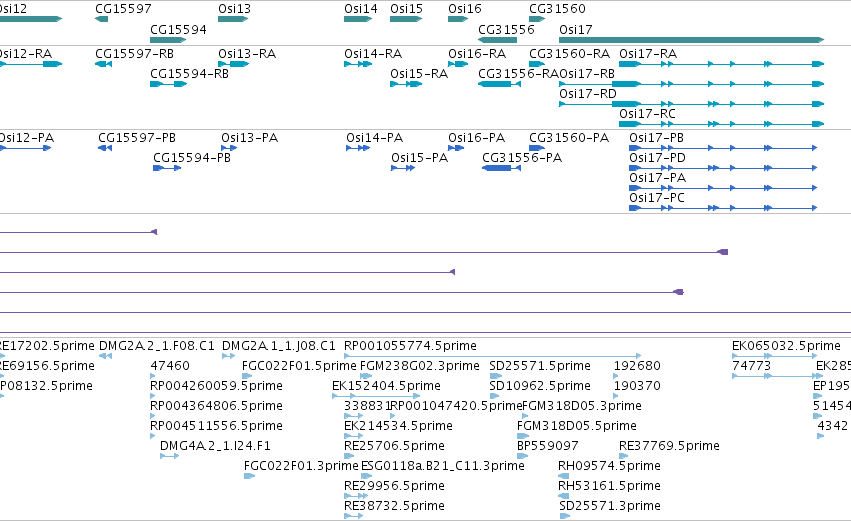Select protein Osi14-PA label
The height and width of the screenshot is (521, 851).
click(374, 138)
